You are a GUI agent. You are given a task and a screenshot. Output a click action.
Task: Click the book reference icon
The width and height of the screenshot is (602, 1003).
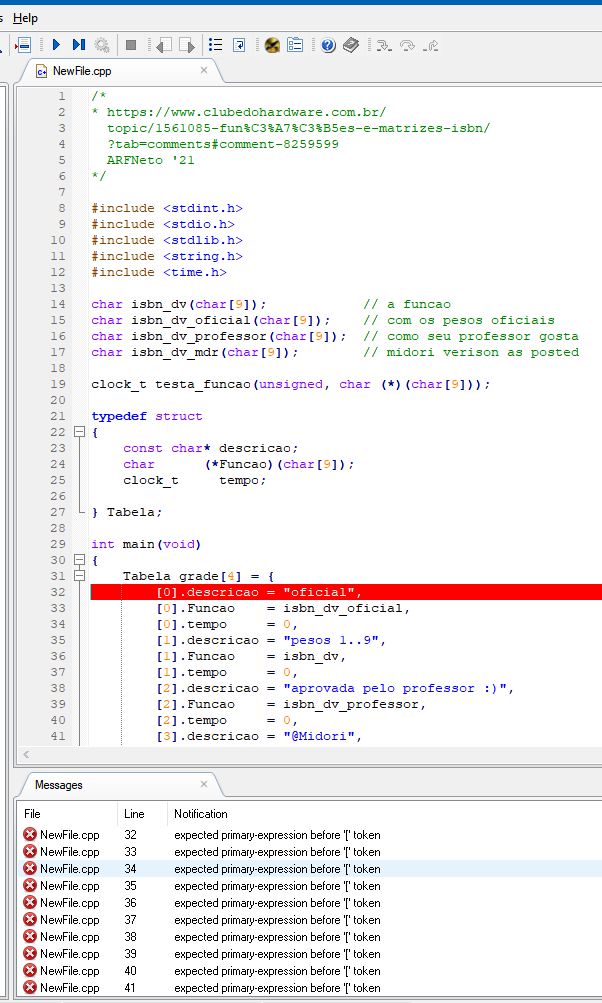click(351, 45)
